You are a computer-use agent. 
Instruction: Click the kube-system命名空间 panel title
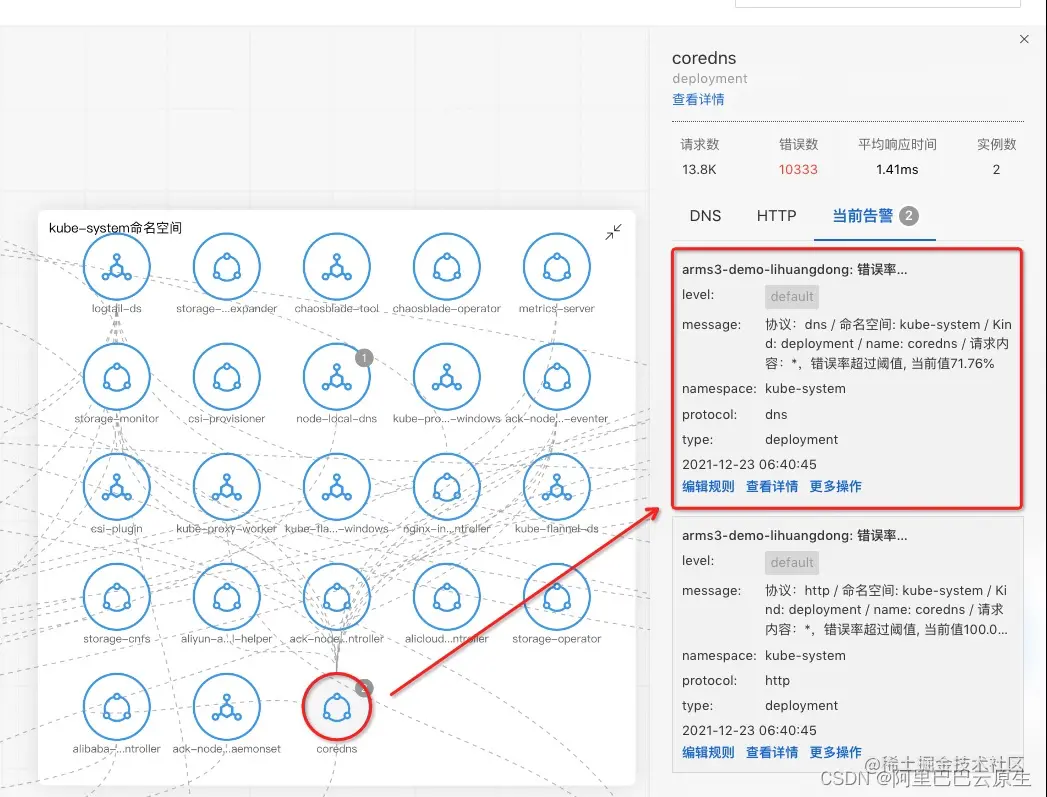coord(116,228)
